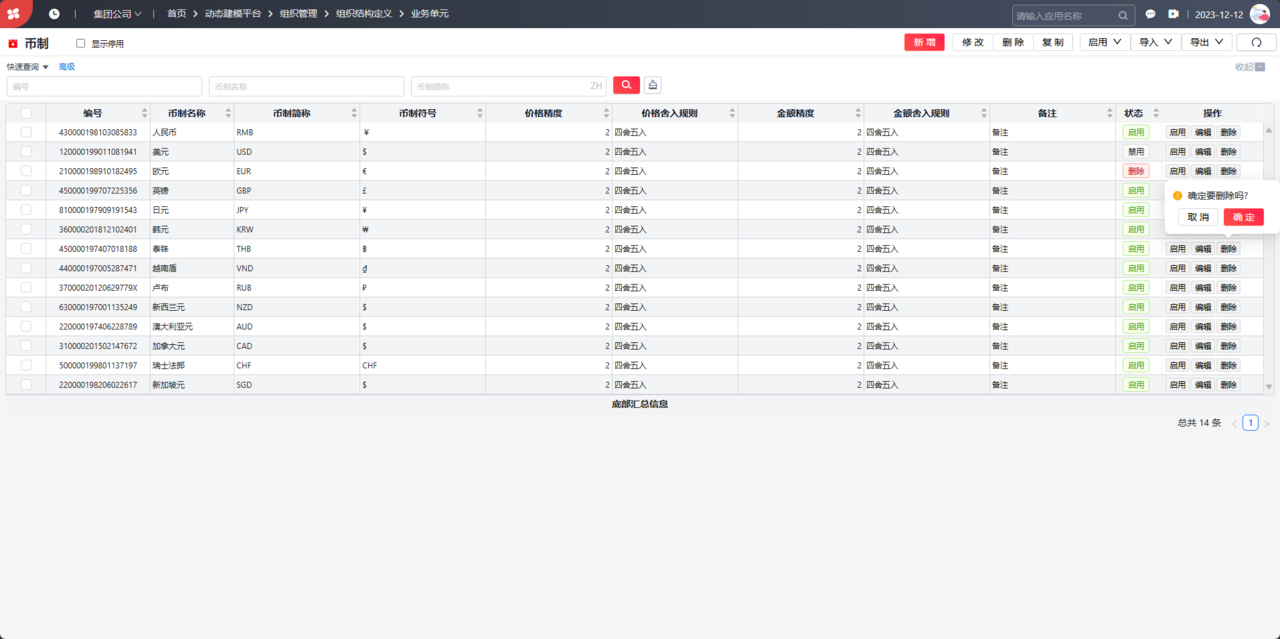Image resolution: width=1280 pixels, height=639 pixels.
Task: Sort by 金额精度 column arrows
Action: 858,113
